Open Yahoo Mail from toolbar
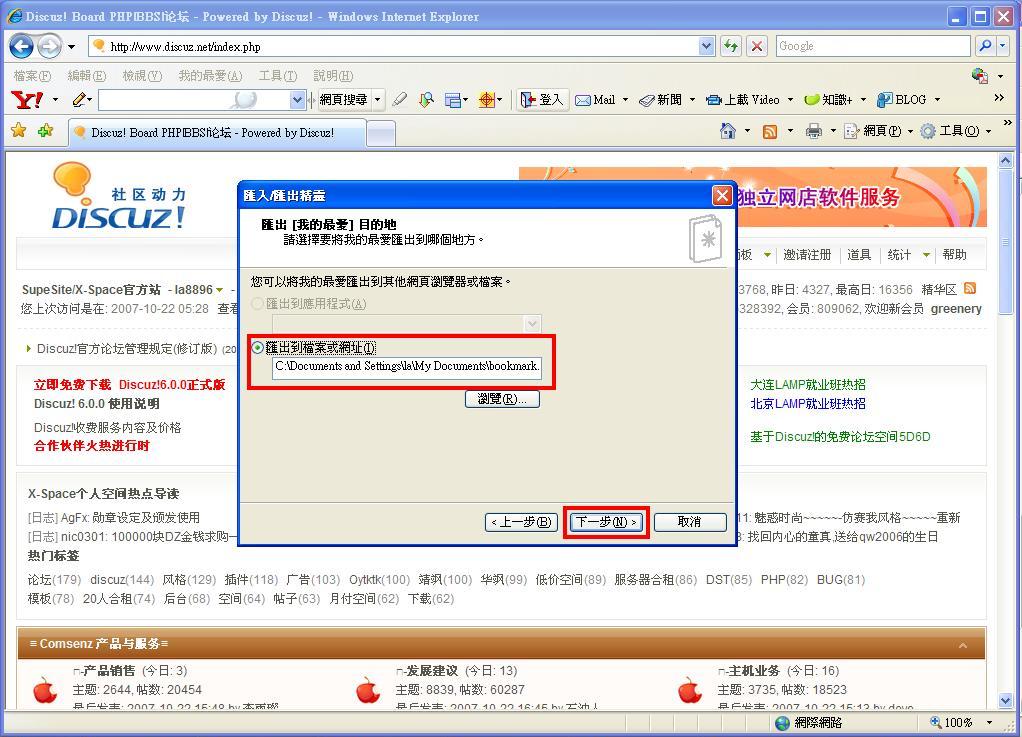This screenshot has width=1022, height=737. pos(595,100)
